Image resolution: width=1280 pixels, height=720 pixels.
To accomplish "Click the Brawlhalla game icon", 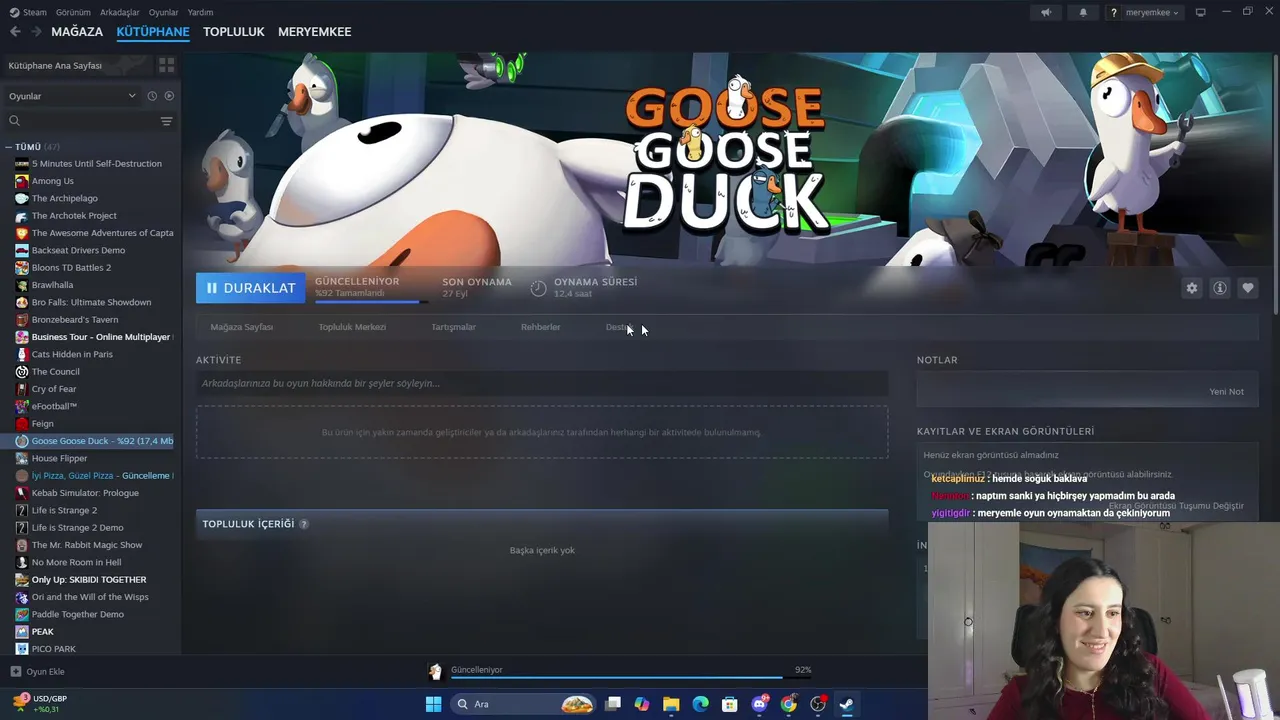I will (22, 285).
